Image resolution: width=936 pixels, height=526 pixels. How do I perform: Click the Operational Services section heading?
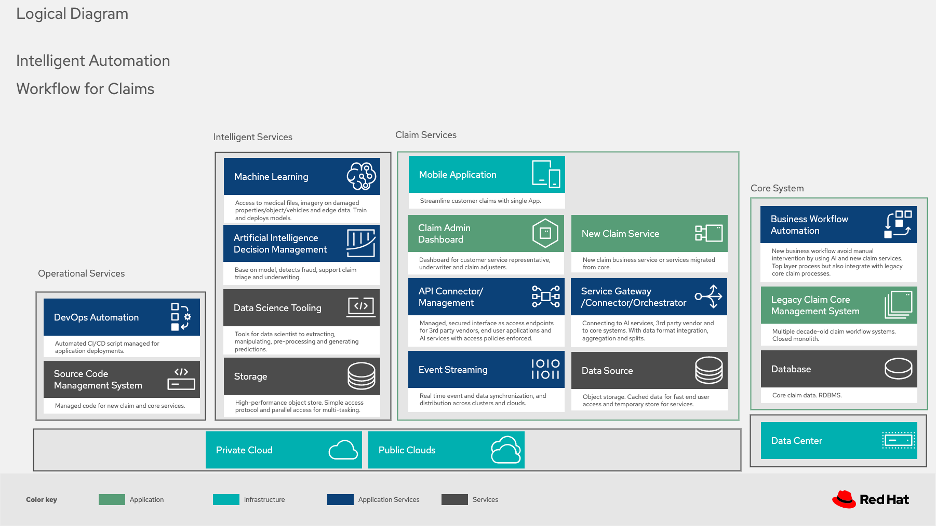pyautogui.click(x=81, y=273)
